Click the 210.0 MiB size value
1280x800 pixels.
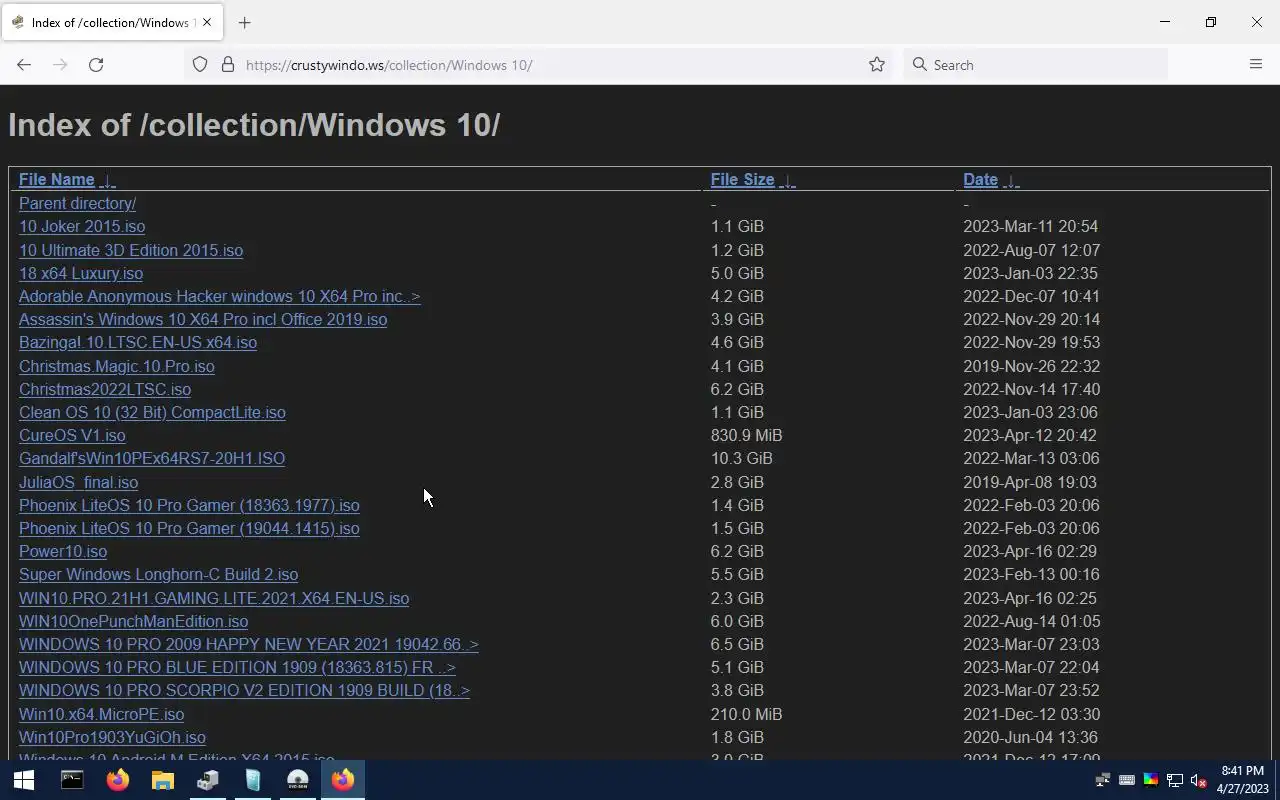point(747,714)
